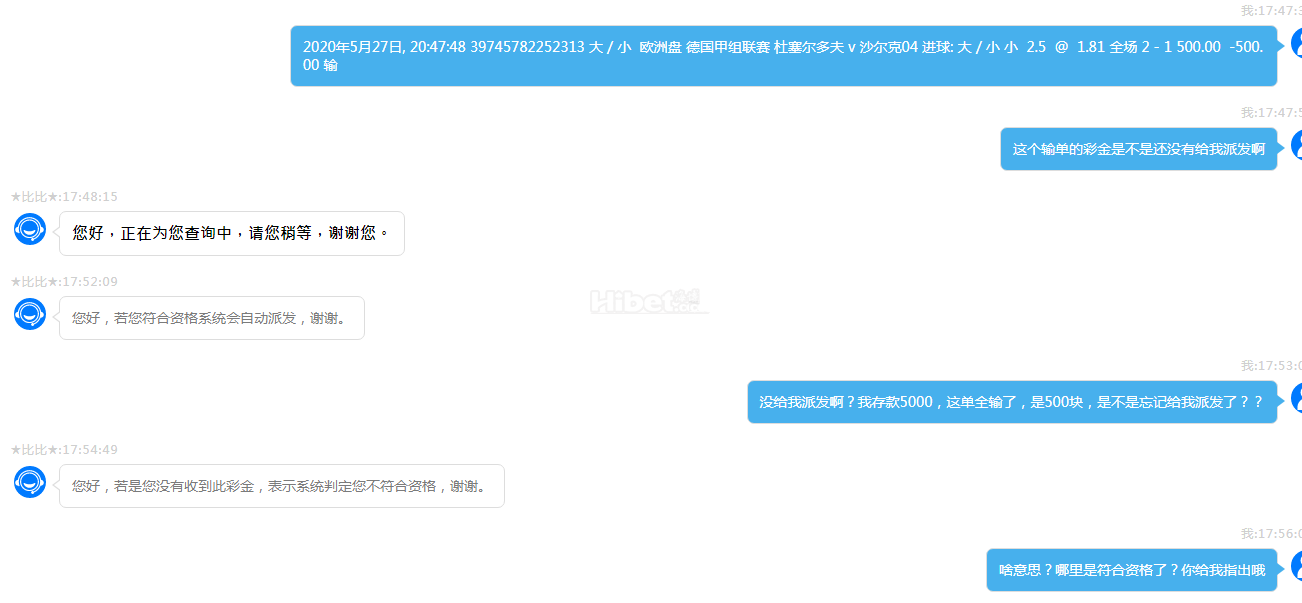The width and height of the screenshot is (1302, 603).
Task: Click the message 这个输单的彩金是不是还没有给我派发啊
Action: pyautogui.click(x=1139, y=149)
